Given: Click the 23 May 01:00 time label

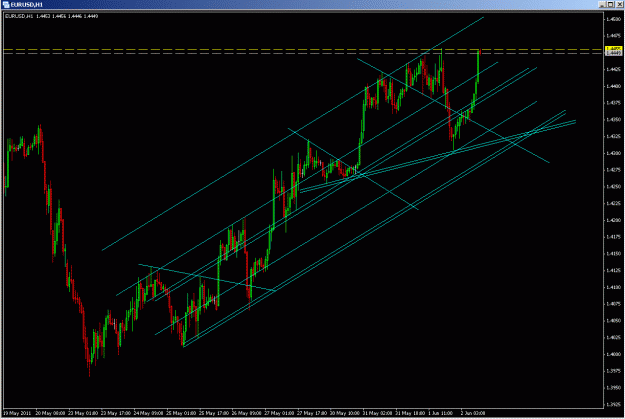Looking at the screenshot, I should pos(83,413).
